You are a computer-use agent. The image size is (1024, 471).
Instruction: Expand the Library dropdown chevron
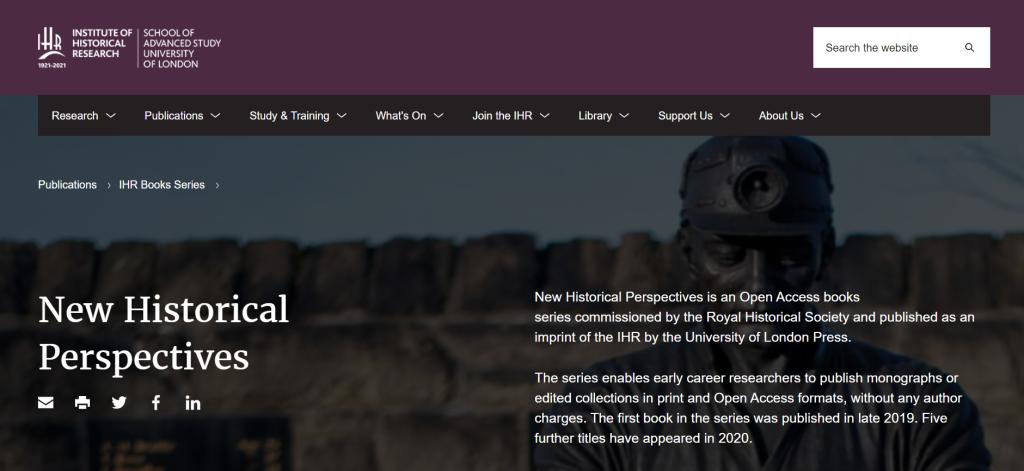624,116
